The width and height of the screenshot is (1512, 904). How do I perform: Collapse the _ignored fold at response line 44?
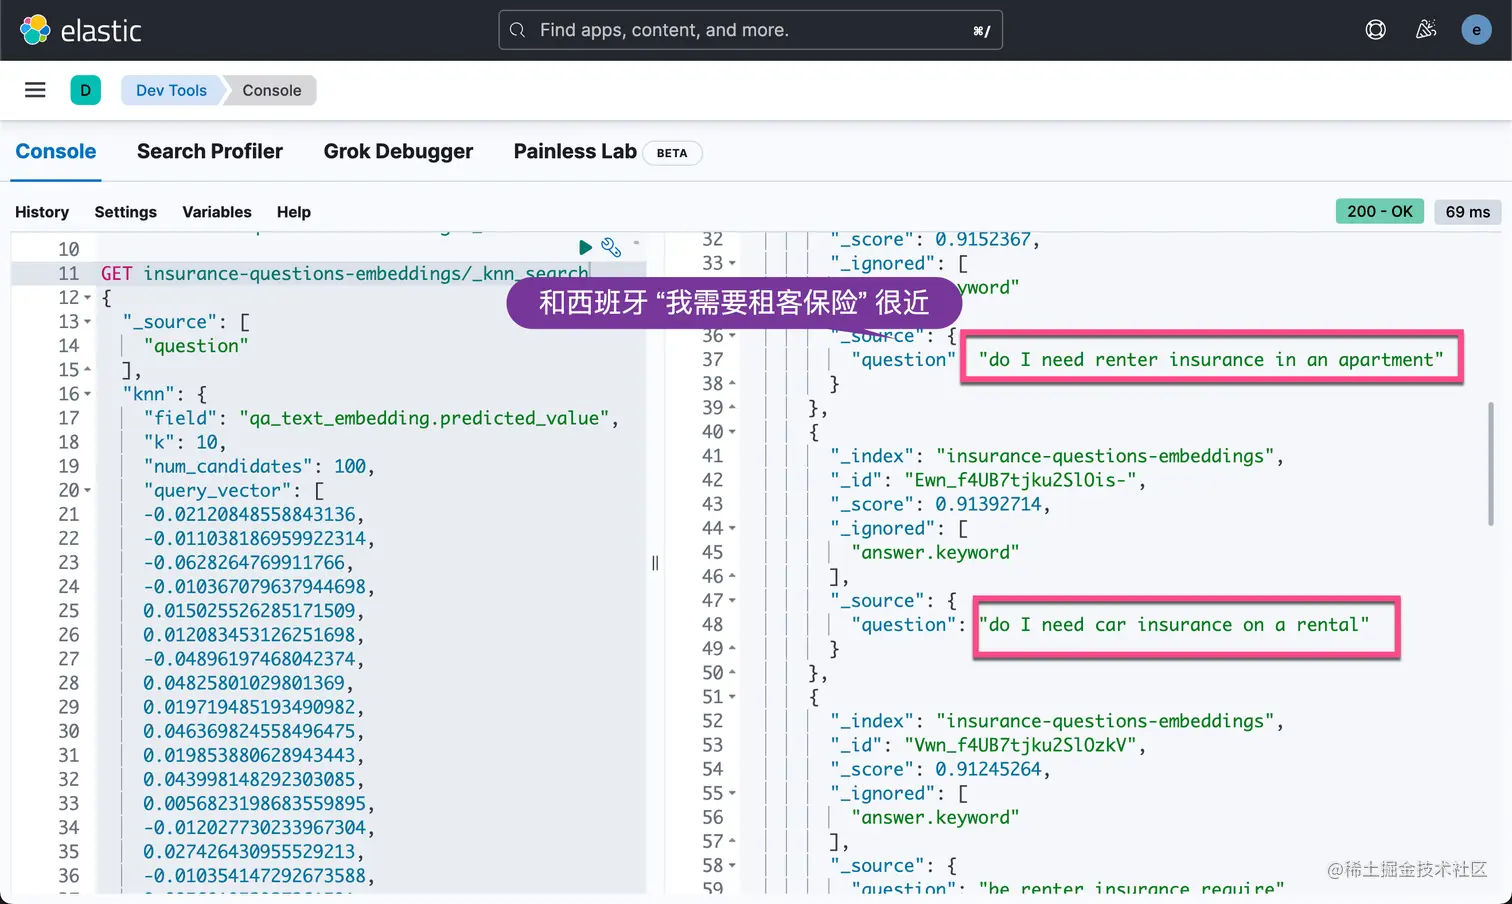pos(732,528)
